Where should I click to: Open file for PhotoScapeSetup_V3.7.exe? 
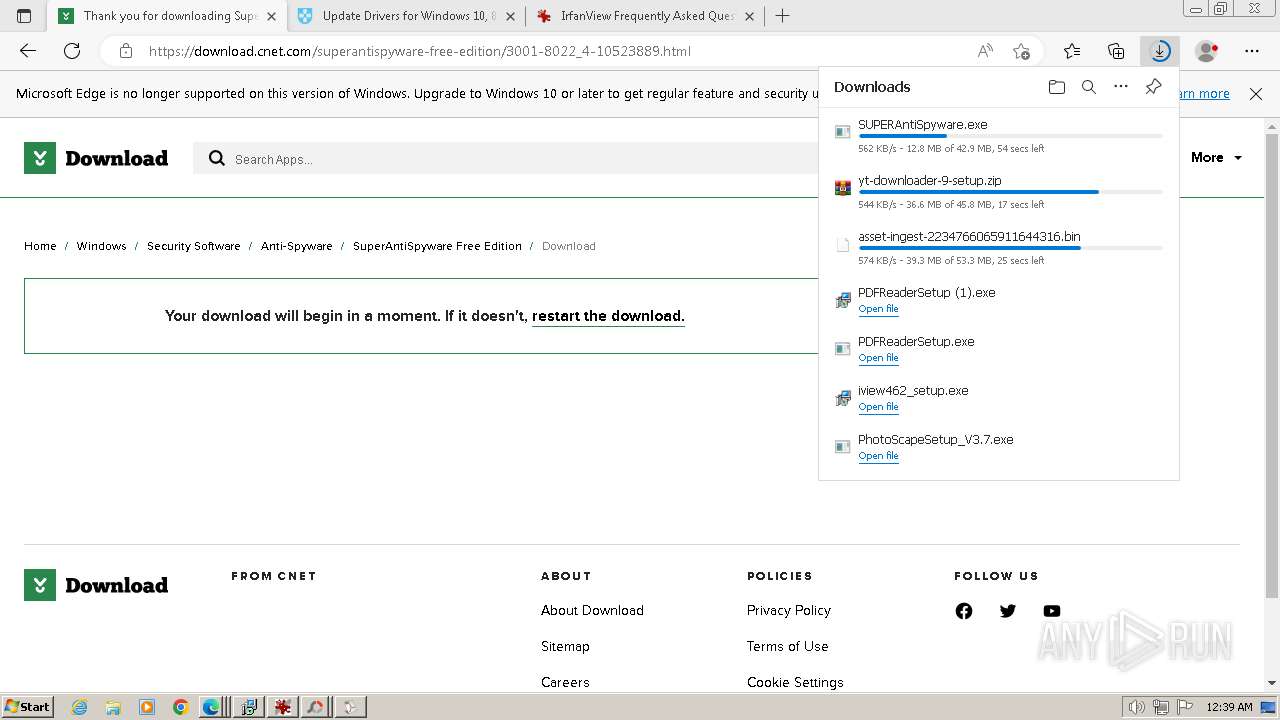coord(878,456)
